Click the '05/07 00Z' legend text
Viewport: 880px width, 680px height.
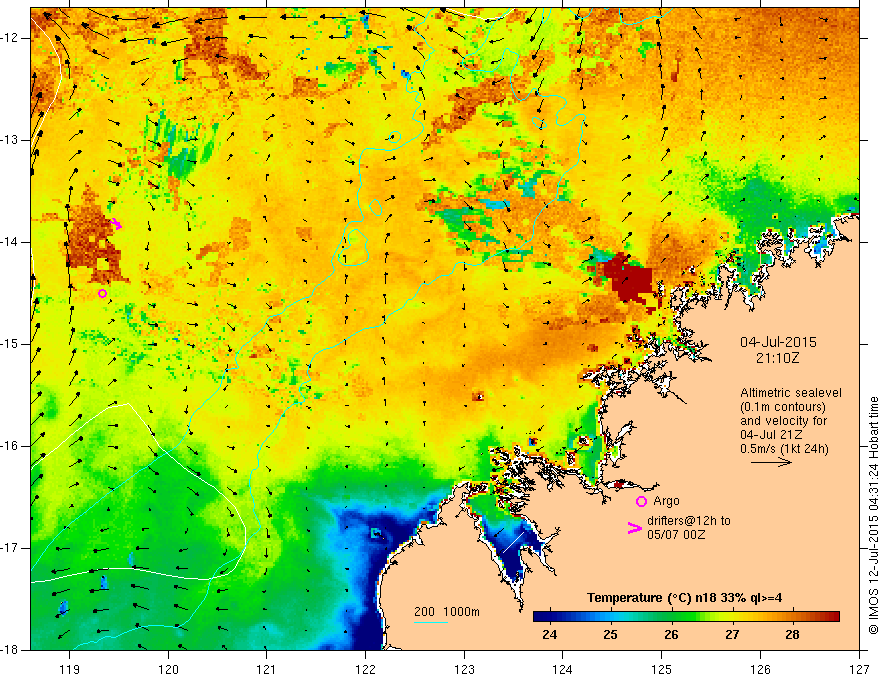tap(676, 535)
